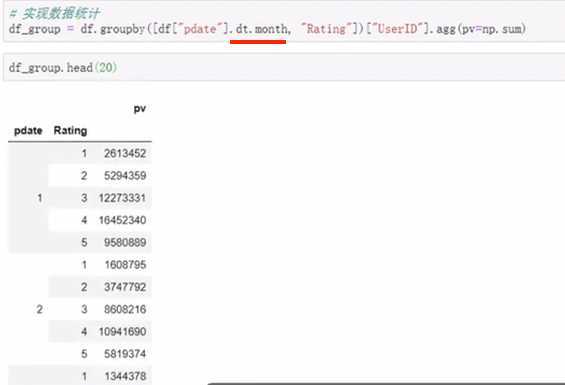Screen dimensions: 565x385
Task: Click the pdate index header
Action: 28,130
